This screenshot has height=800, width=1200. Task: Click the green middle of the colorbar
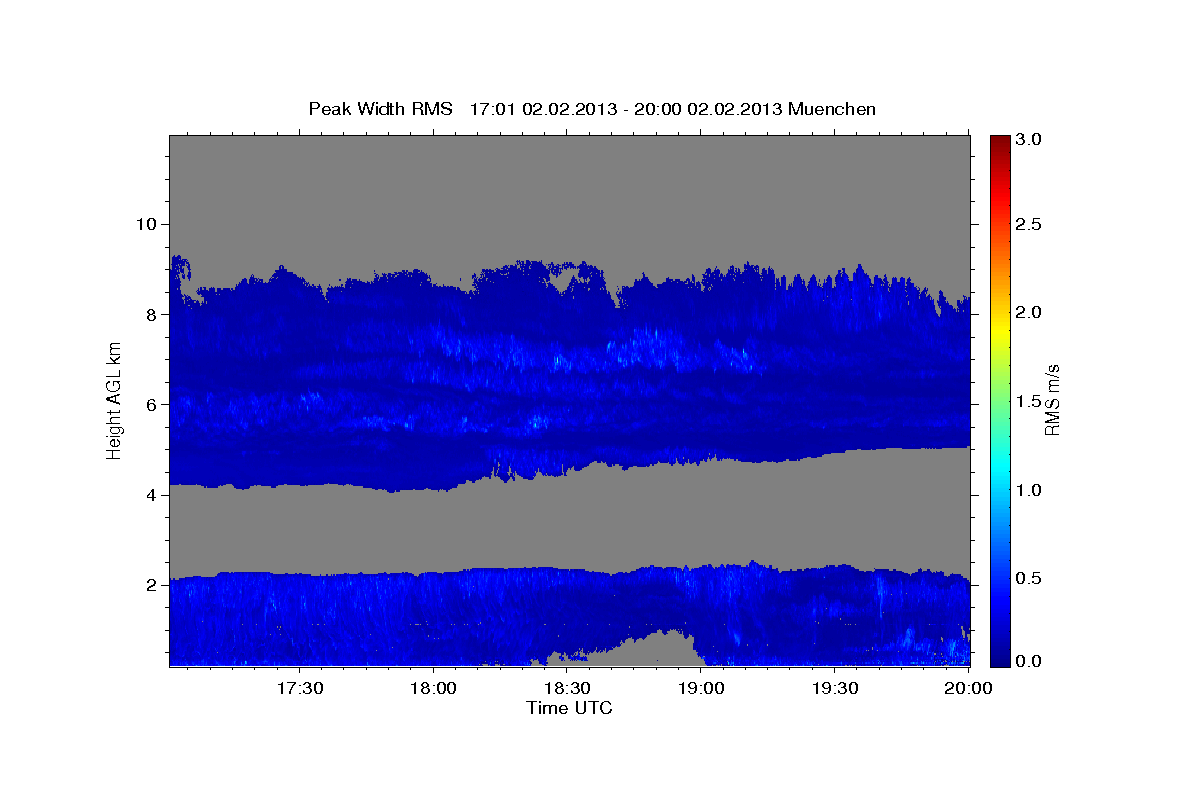click(999, 400)
